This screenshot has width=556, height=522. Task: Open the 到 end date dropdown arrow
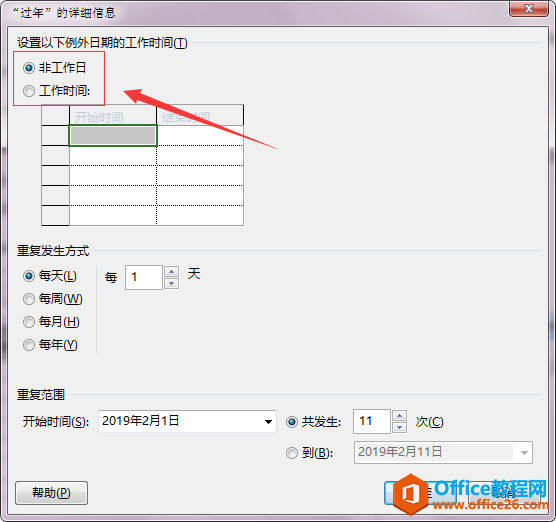coord(524,453)
